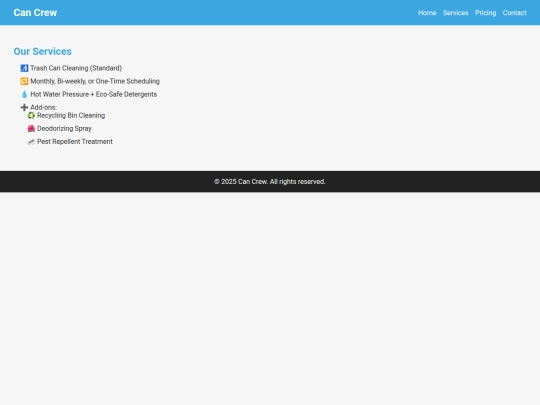Click the repeat icon beside Monthly scheduling
The height and width of the screenshot is (405, 540).
click(24, 81)
